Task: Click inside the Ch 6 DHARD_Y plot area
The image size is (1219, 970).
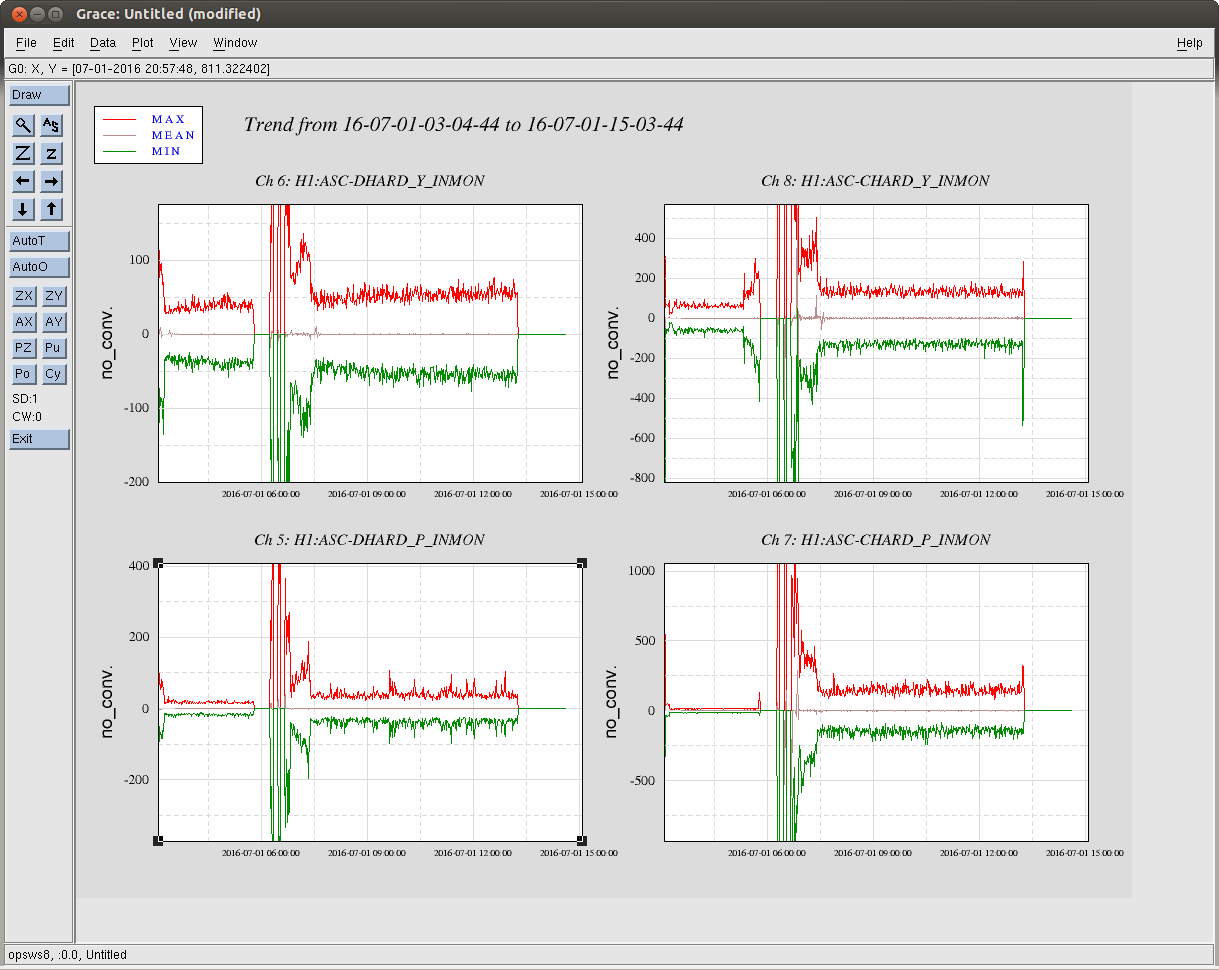Action: pos(370,343)
